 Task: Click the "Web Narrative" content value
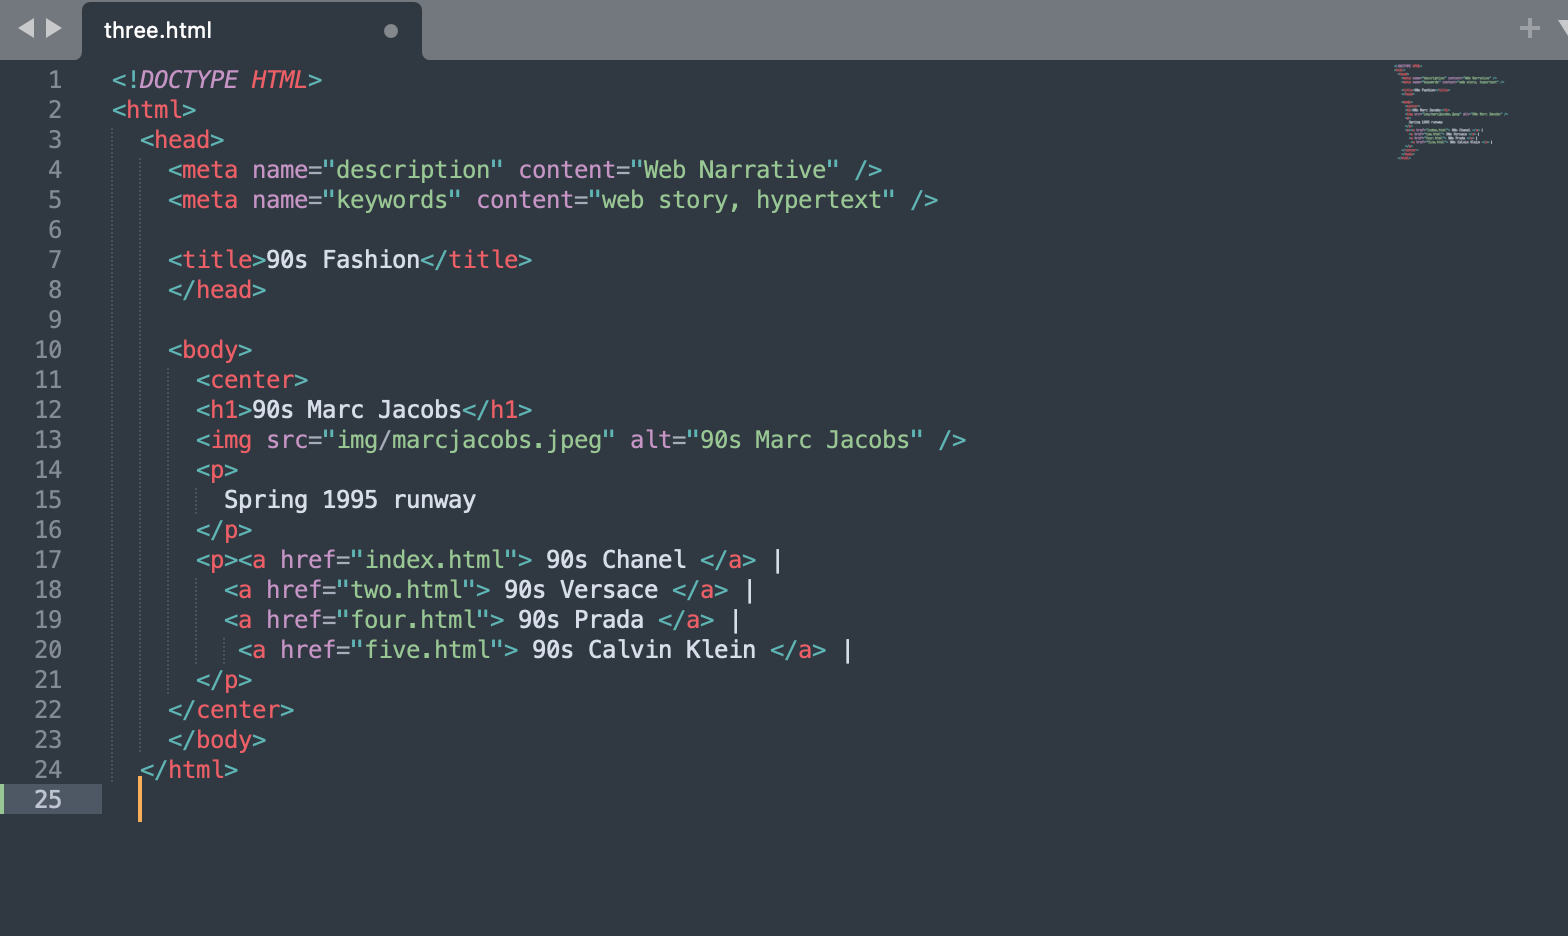tap(735, 170)
